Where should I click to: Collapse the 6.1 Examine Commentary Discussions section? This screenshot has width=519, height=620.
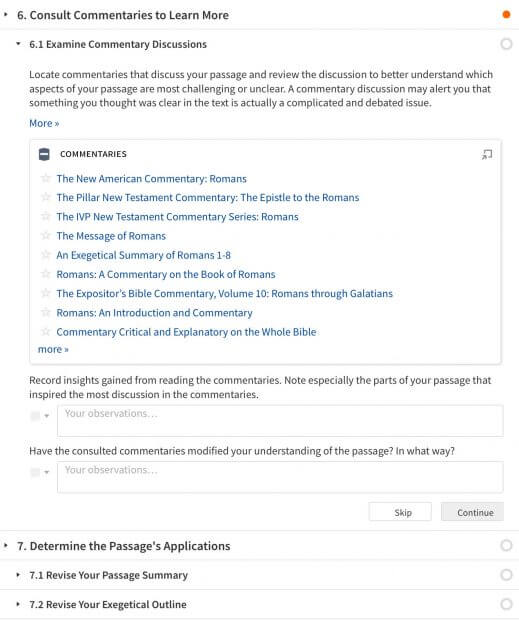[18, 44]
